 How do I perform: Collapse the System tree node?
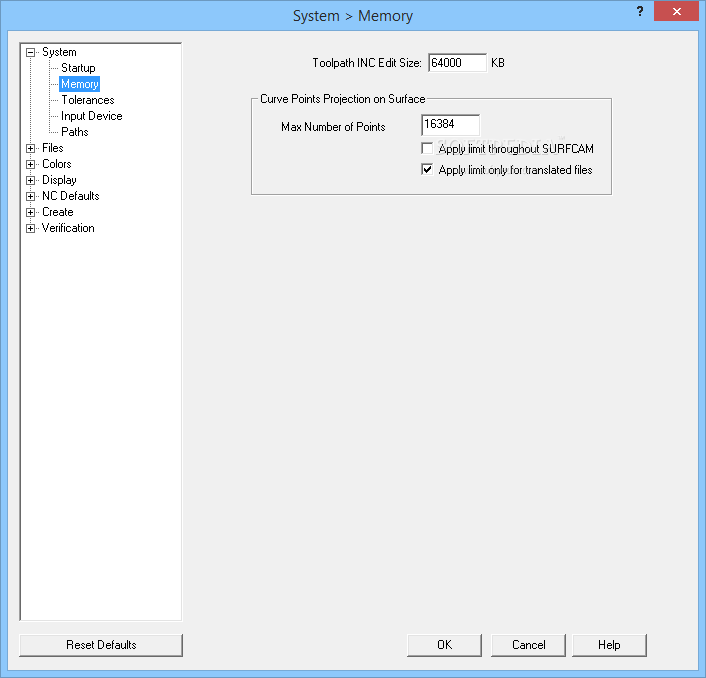pos(30,53)
